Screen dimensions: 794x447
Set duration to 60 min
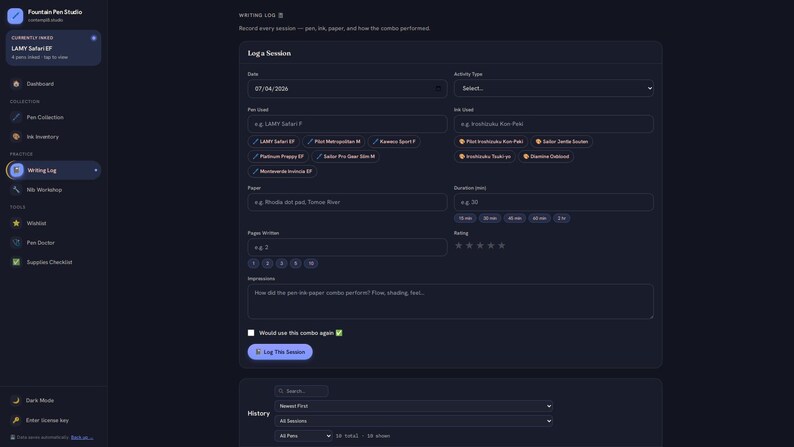(x=539, y=218)
